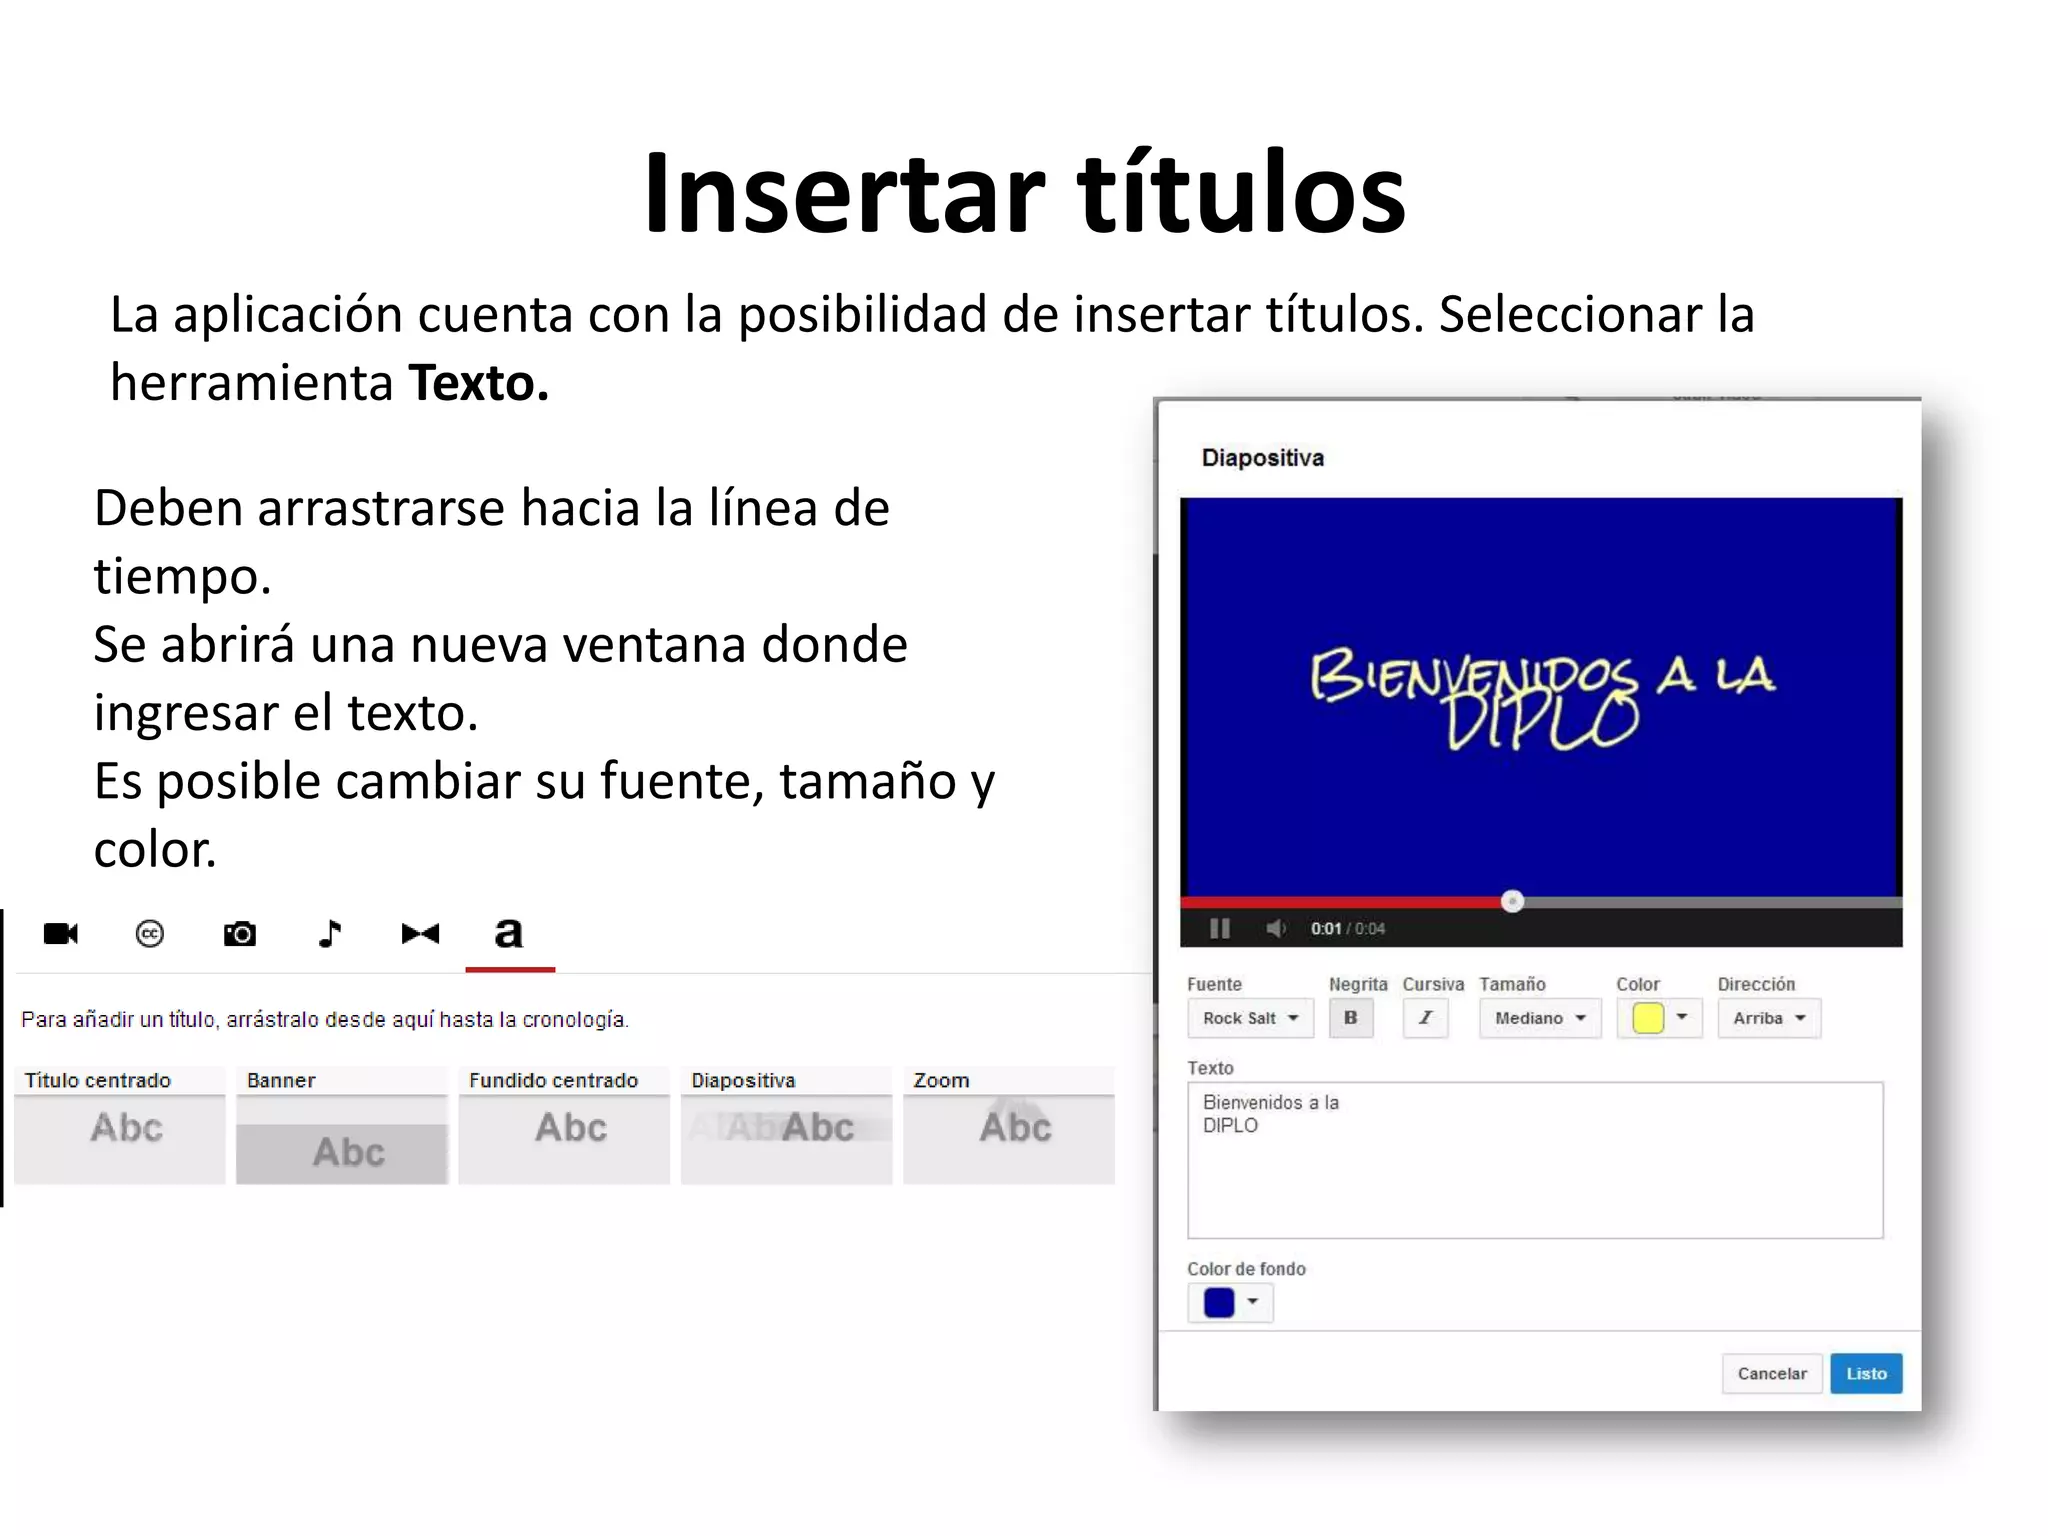Click the Cancelar button

1772,1373
